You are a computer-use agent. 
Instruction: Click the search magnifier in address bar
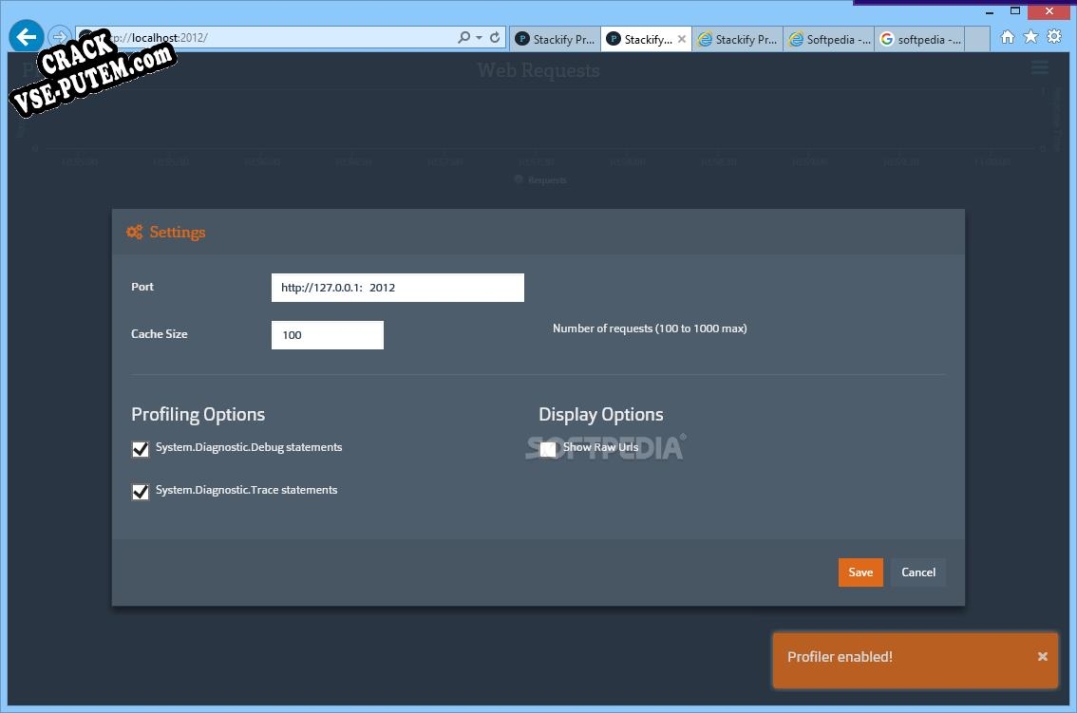tap(464, 38)
